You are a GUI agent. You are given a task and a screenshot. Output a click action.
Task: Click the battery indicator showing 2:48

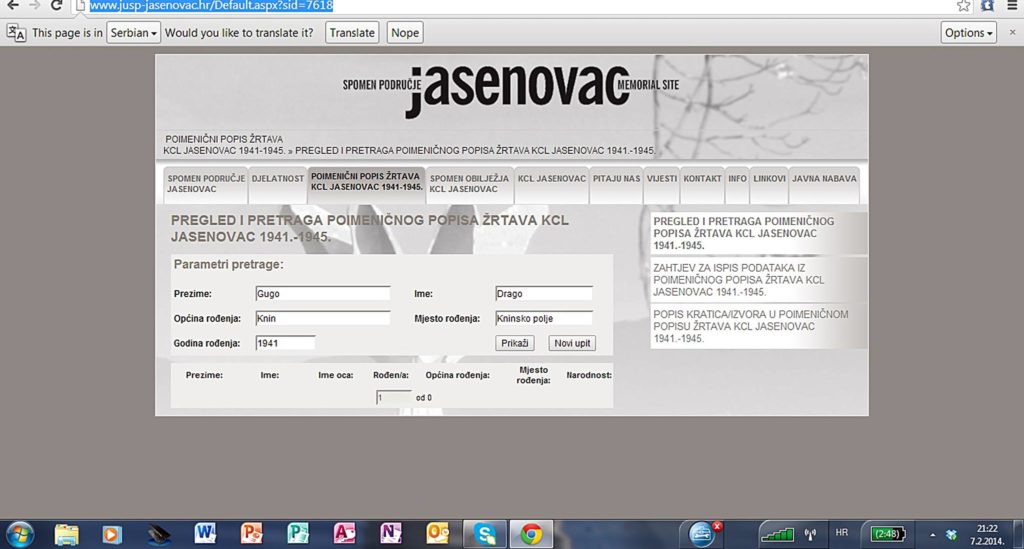(888, 534)
